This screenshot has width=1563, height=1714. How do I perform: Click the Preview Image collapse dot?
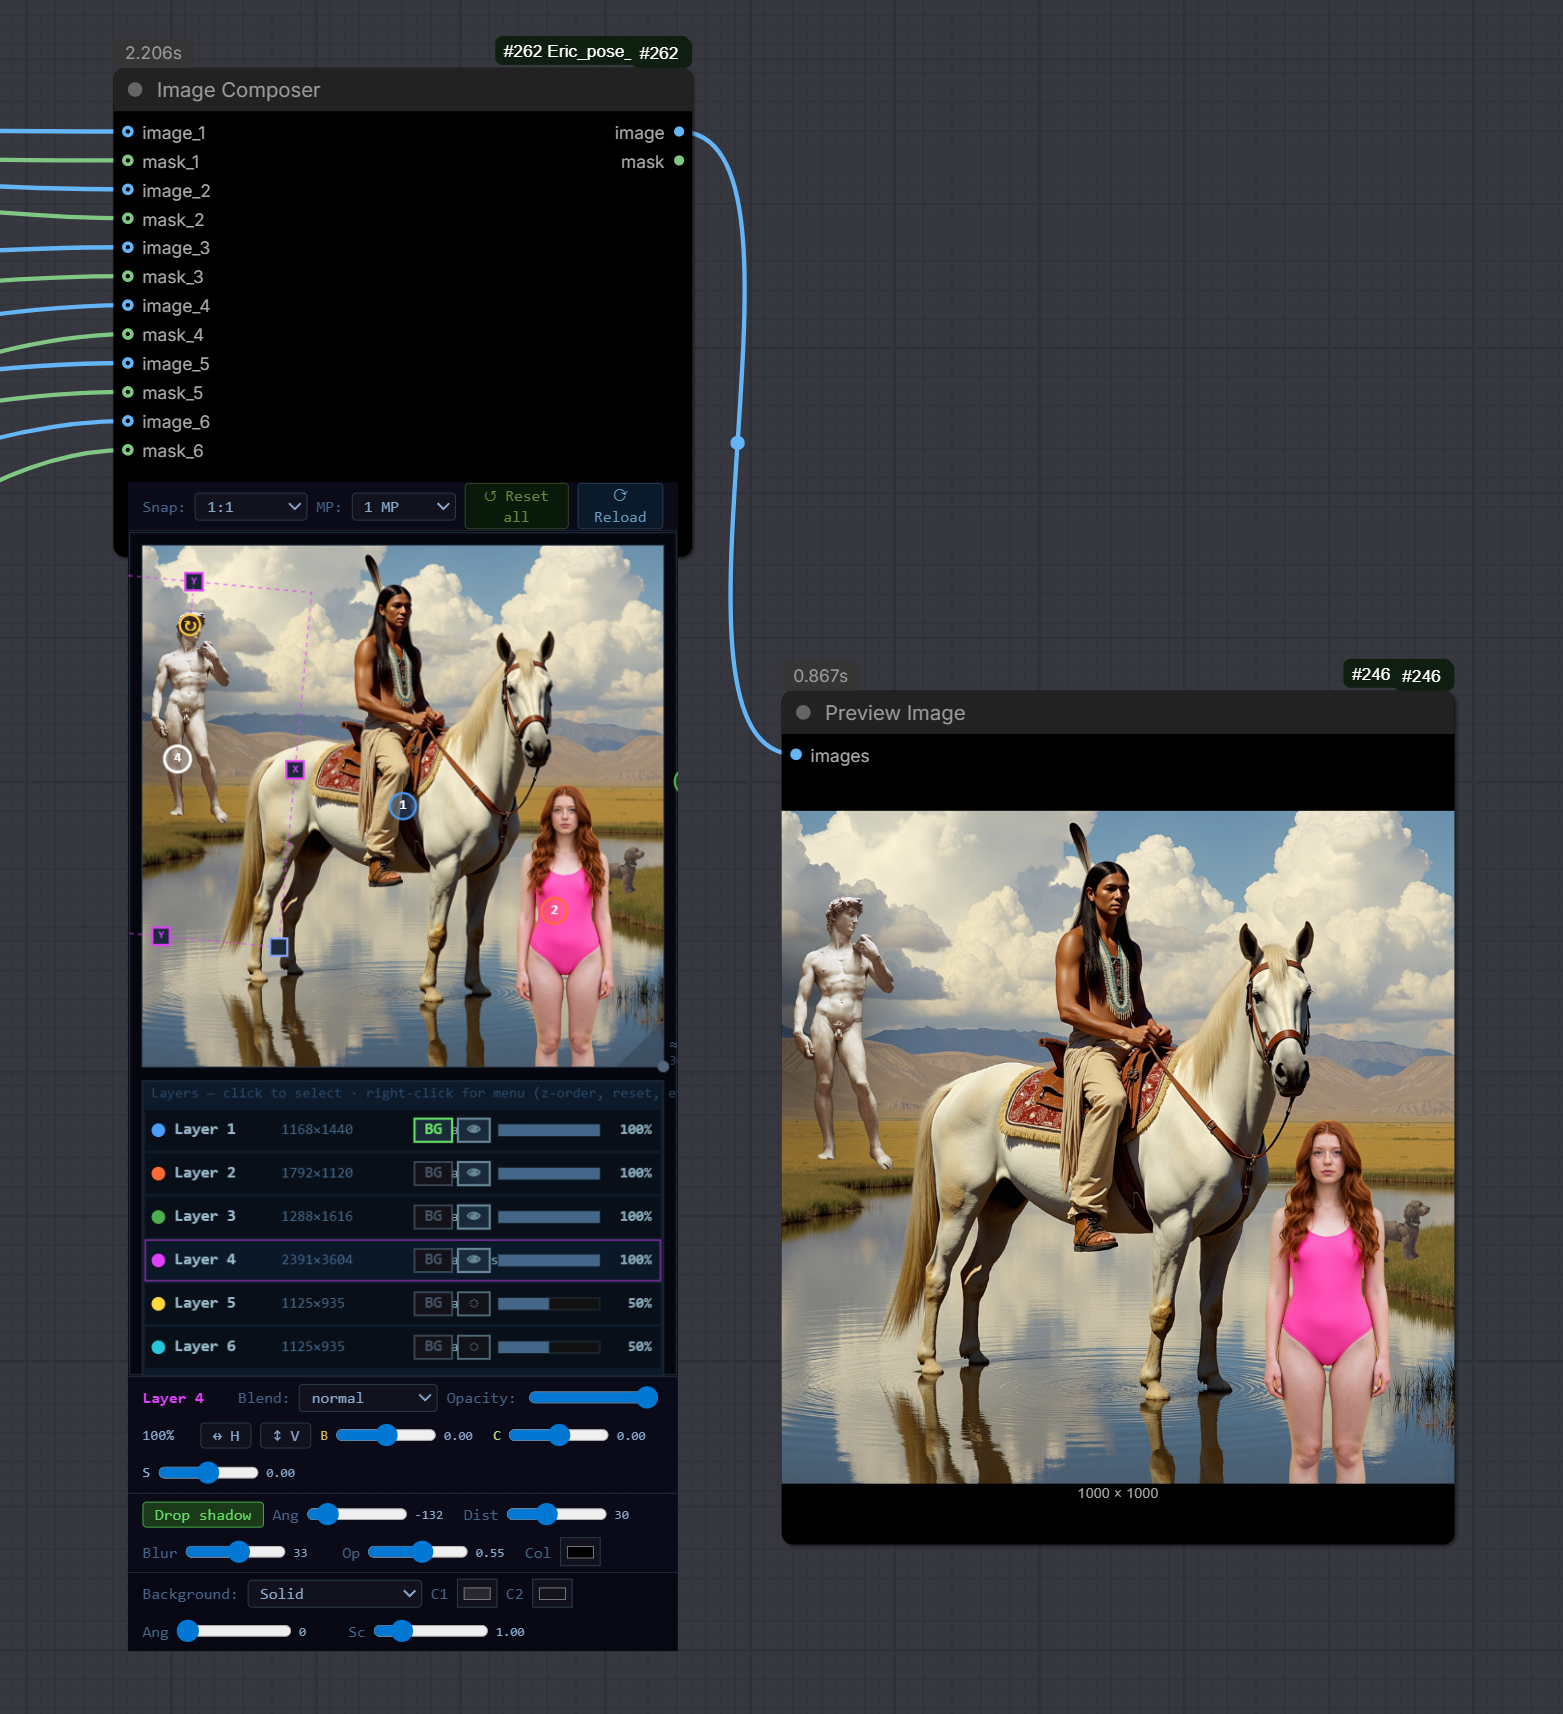[x=803, y=713]
